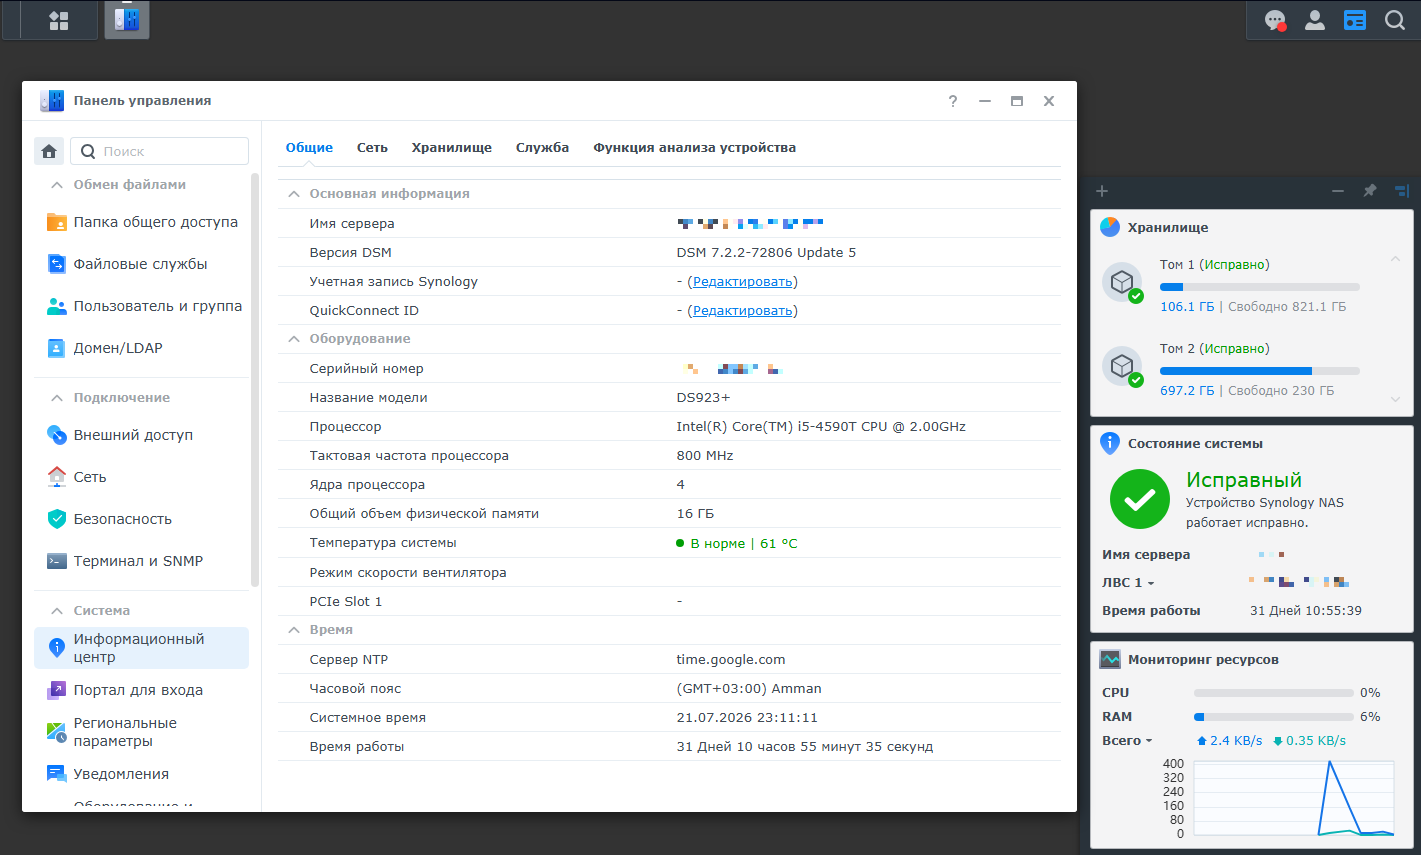Click the Том 2 volume icon
Screen dimensions: 1421x855
click(x=1122, y=366)
